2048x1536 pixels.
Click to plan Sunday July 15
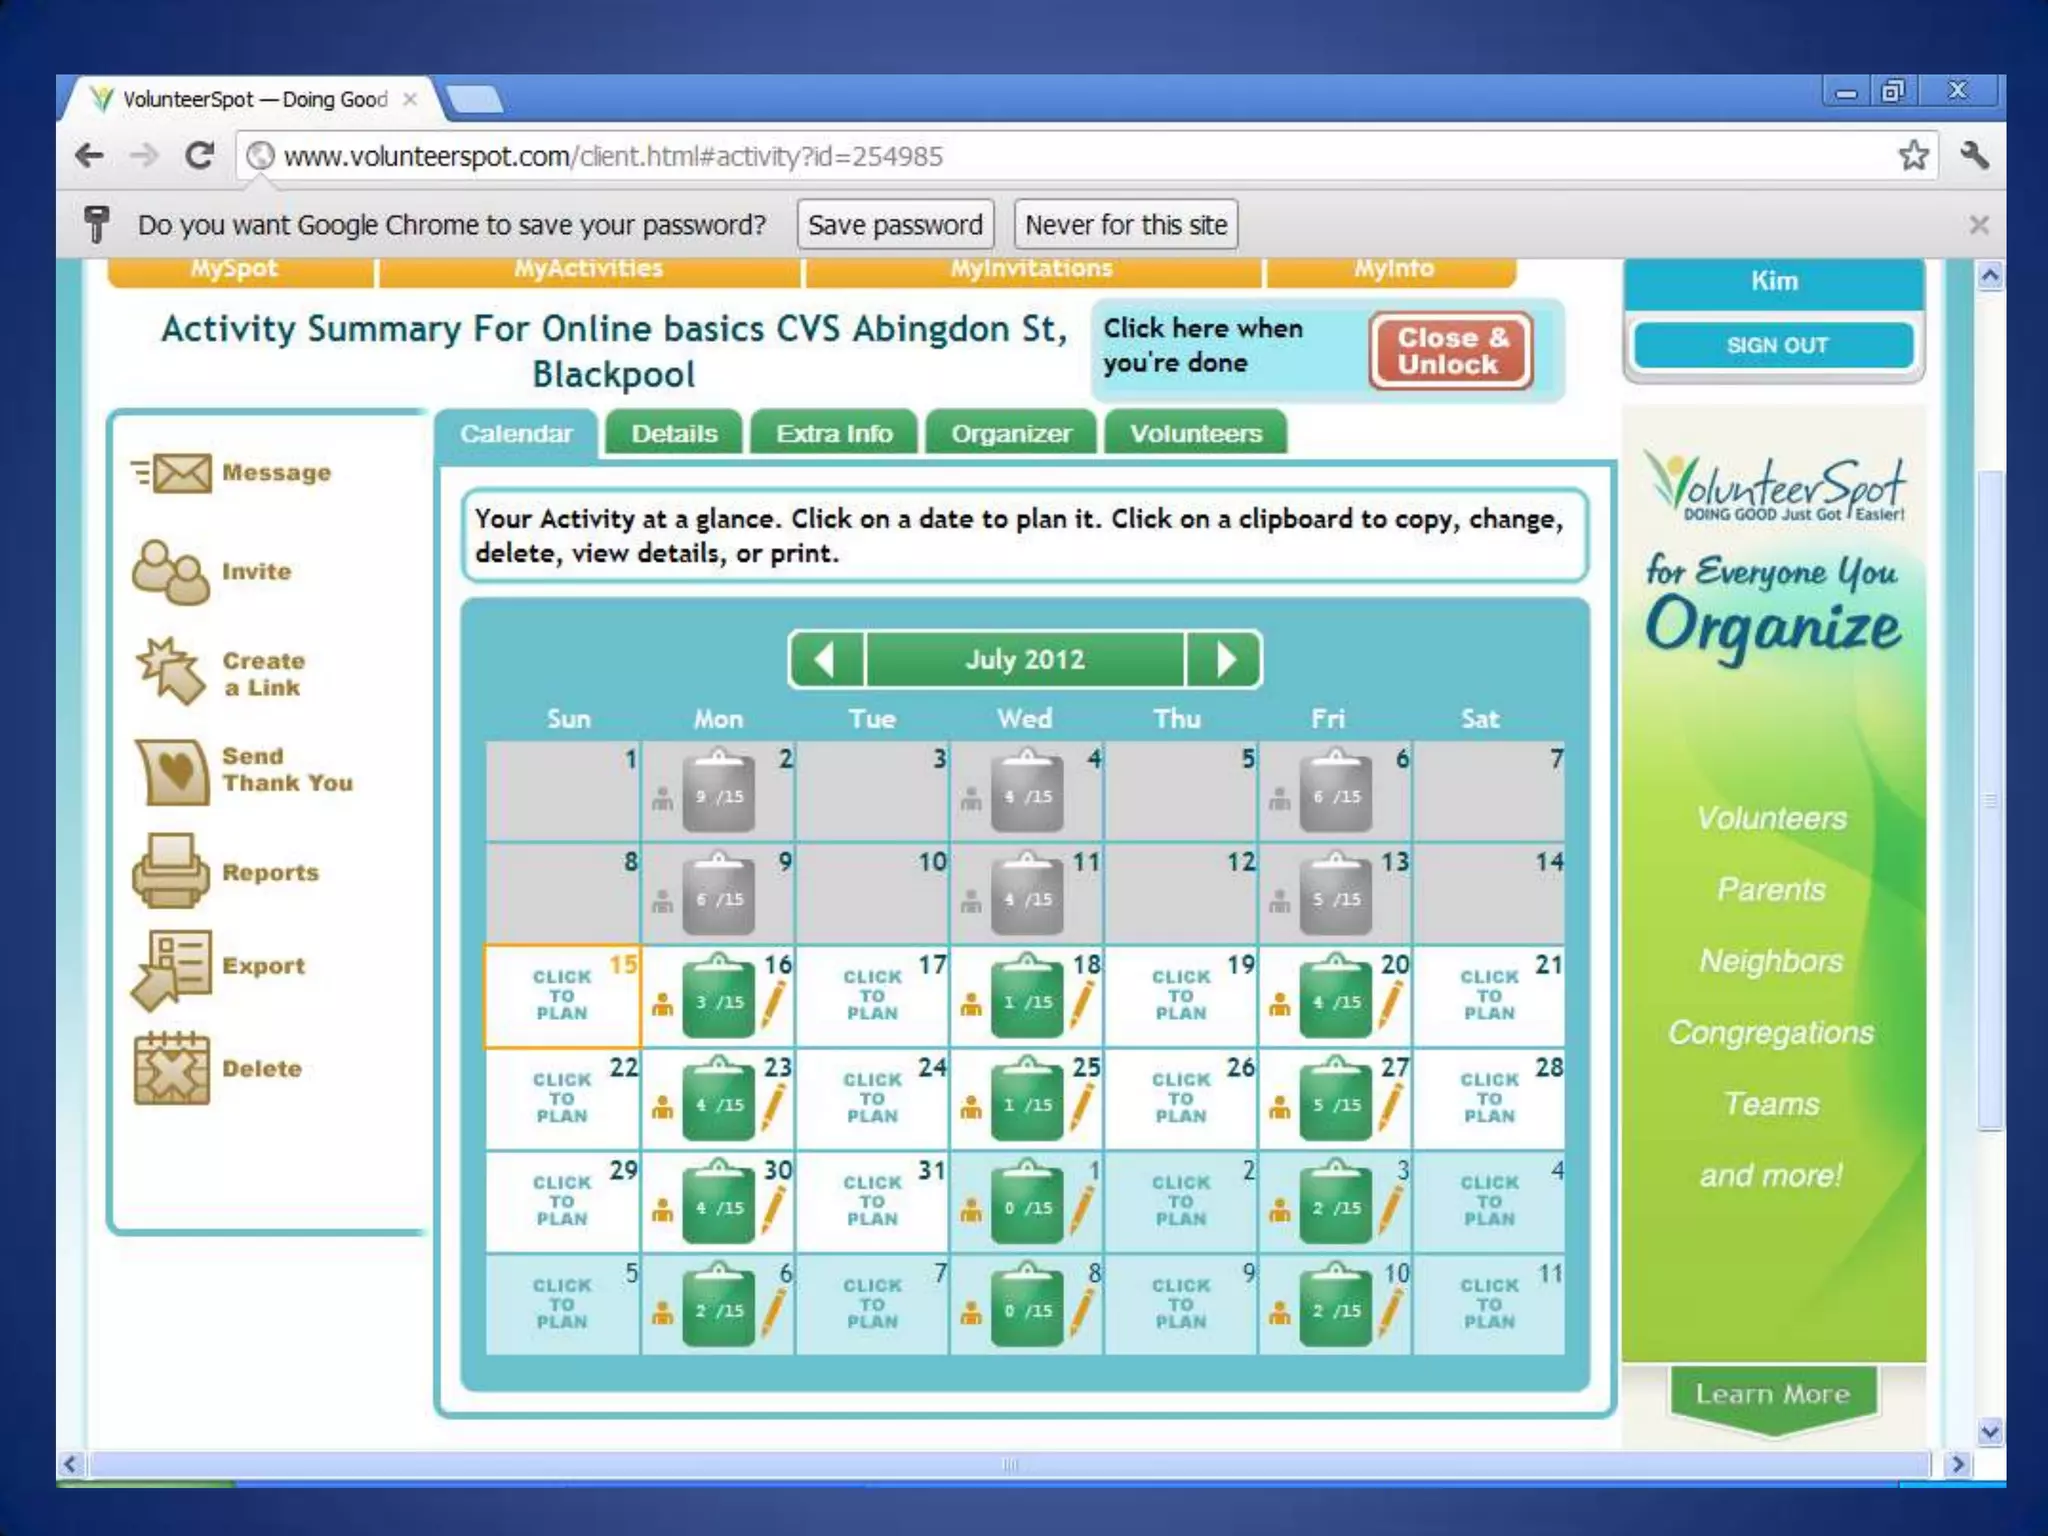click(561, 995)
